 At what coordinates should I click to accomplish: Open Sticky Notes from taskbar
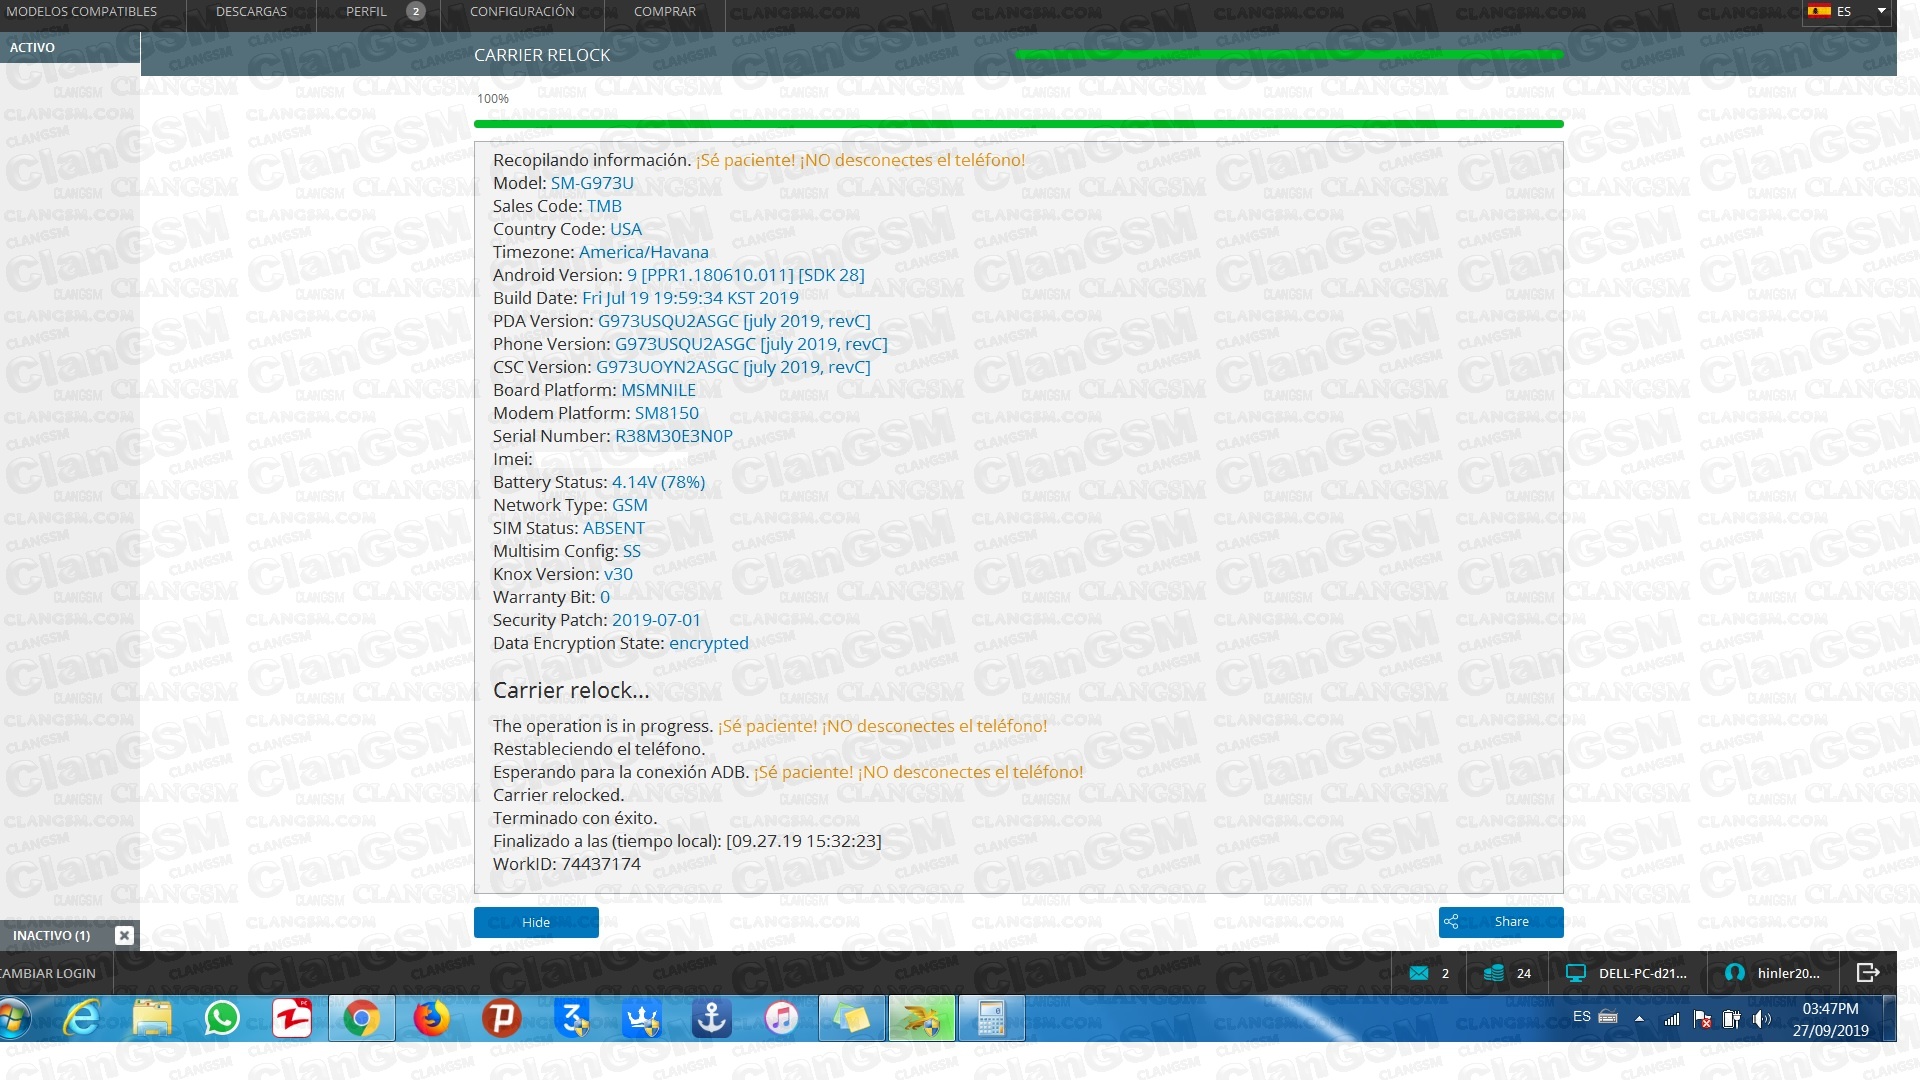coord(852,1019)
